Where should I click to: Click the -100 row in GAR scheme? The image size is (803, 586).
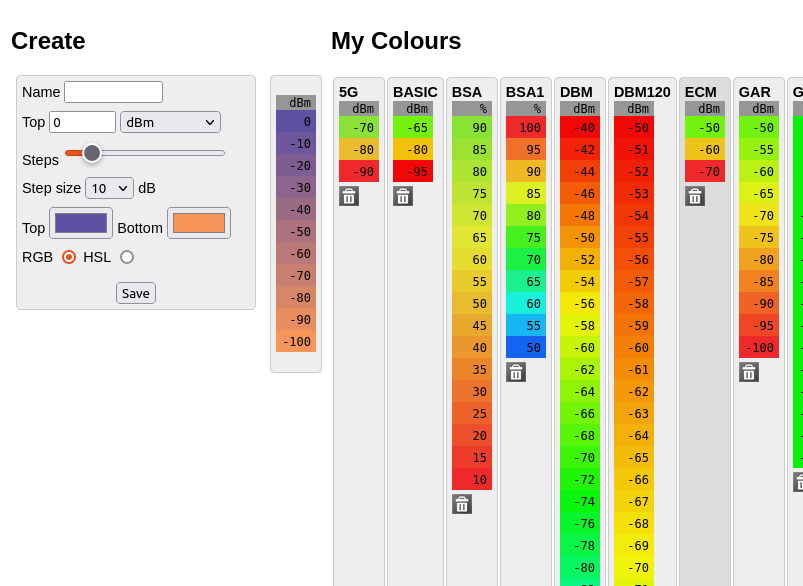[759, 348]
